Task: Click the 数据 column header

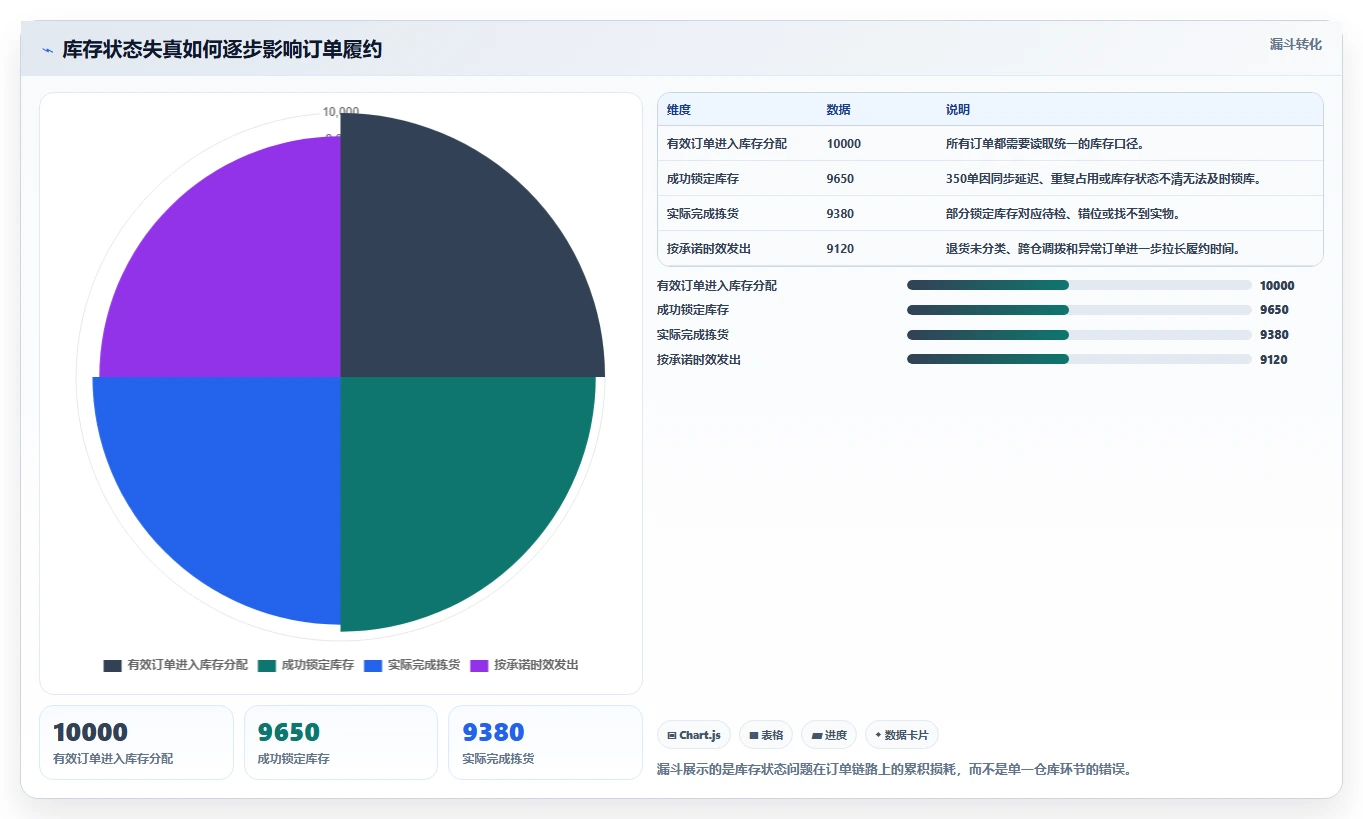Action: [x=839, y=110]
